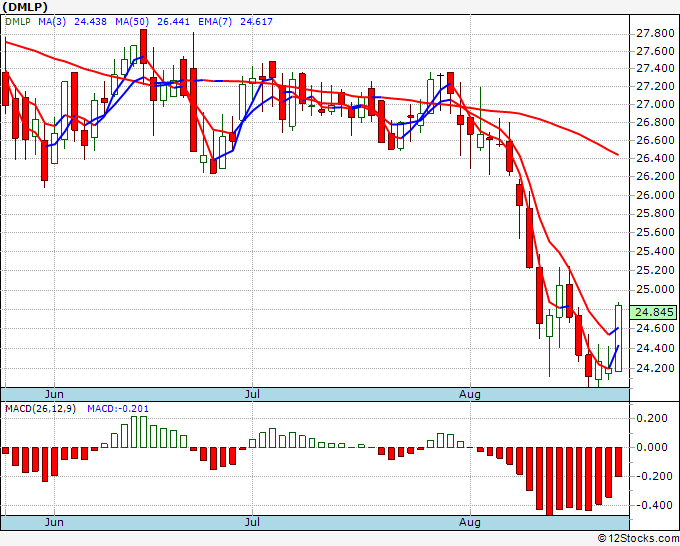
Task: Click Jun on the MACD time axis
Action: click(54, 522)
